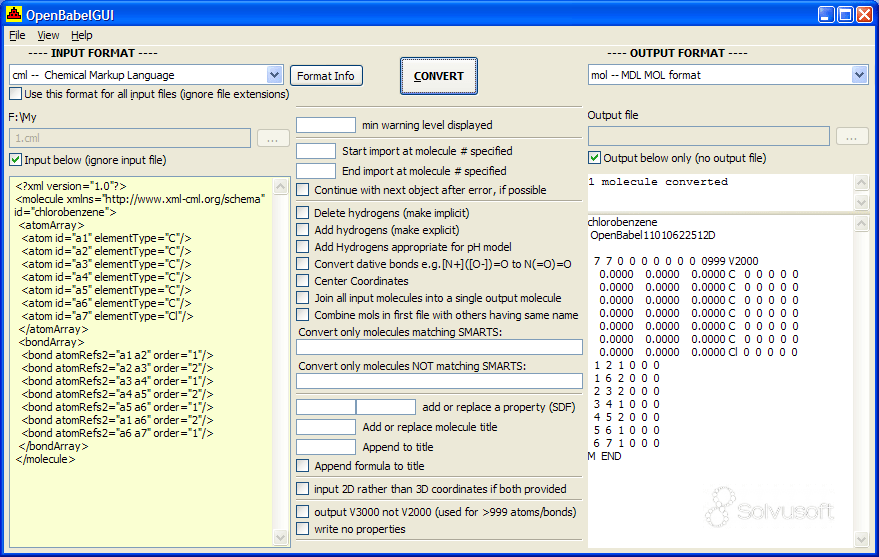Click the atom id="a7" elementType="Cl" line
This screenshot has width=879, height=557.
pos(108,316)
